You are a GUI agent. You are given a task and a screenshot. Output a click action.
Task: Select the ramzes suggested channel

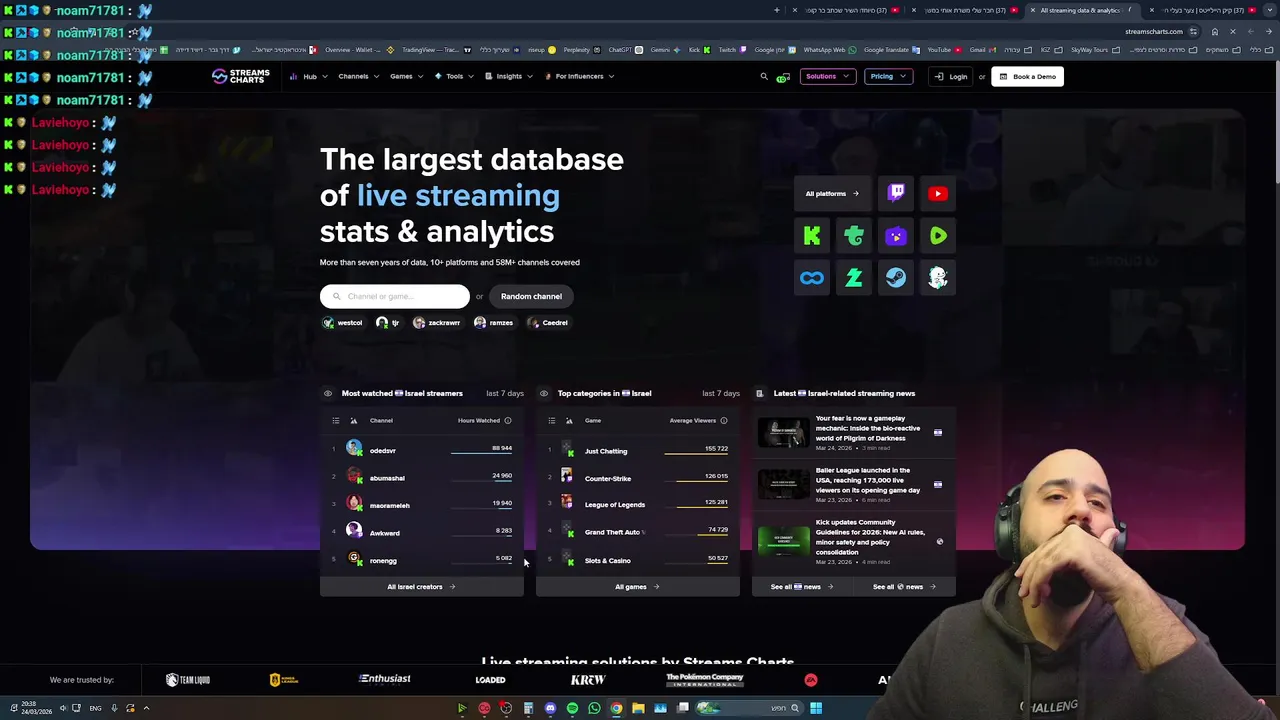tap(494, 323)
